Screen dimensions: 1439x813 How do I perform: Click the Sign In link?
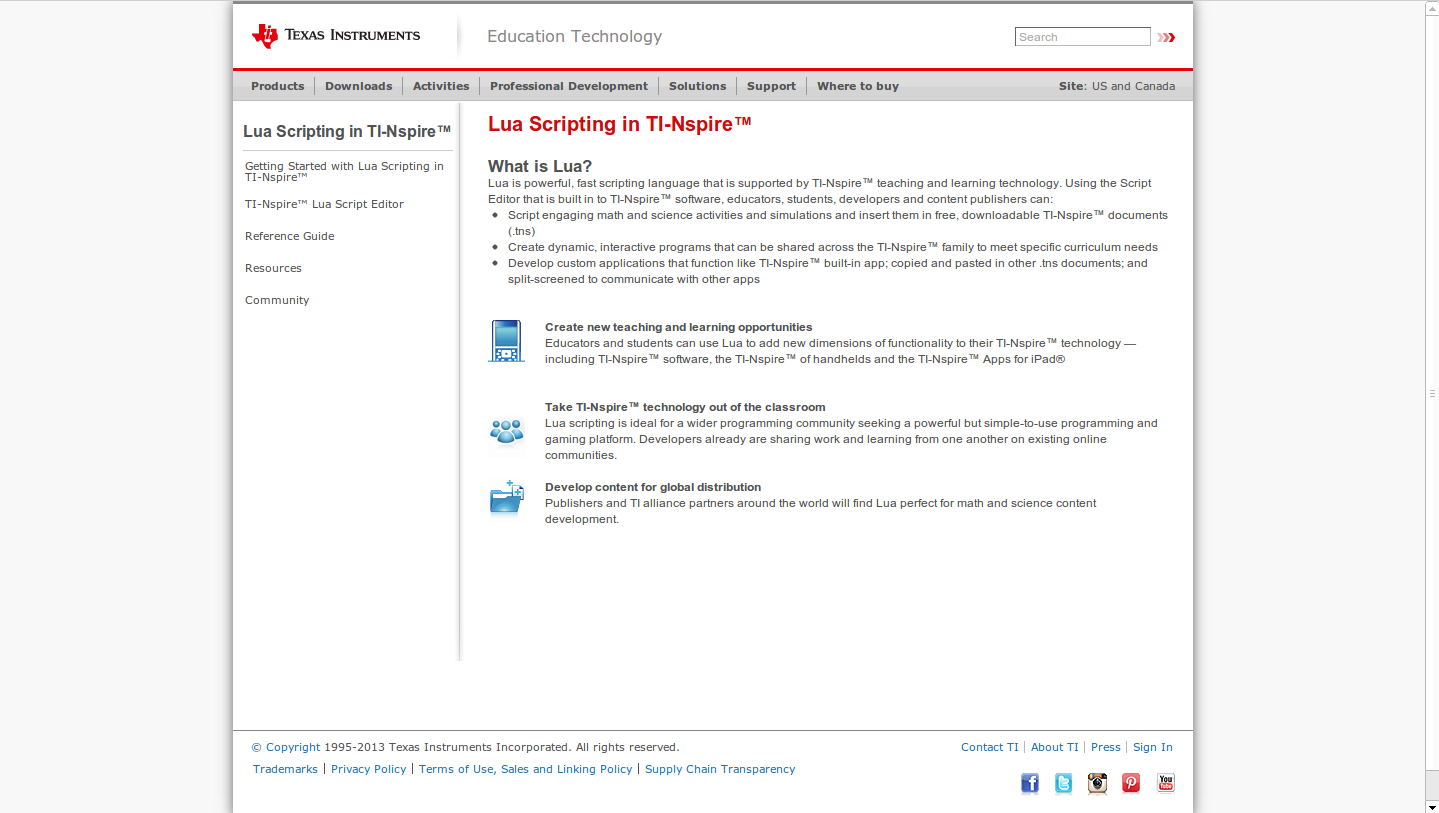click(1153, 747)
